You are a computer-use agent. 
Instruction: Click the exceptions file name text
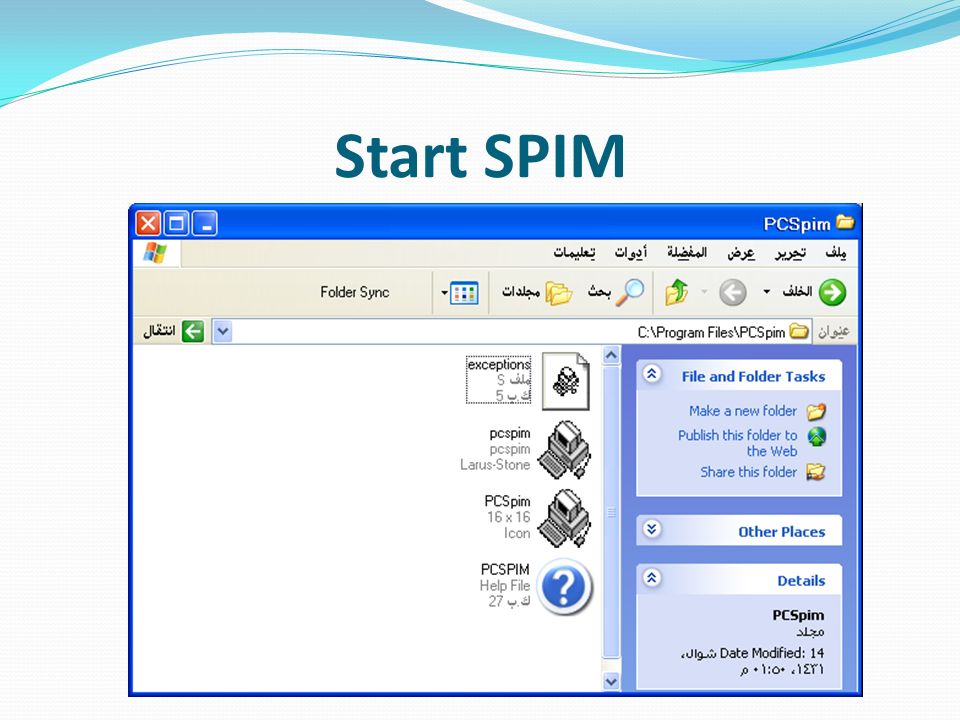498,364
